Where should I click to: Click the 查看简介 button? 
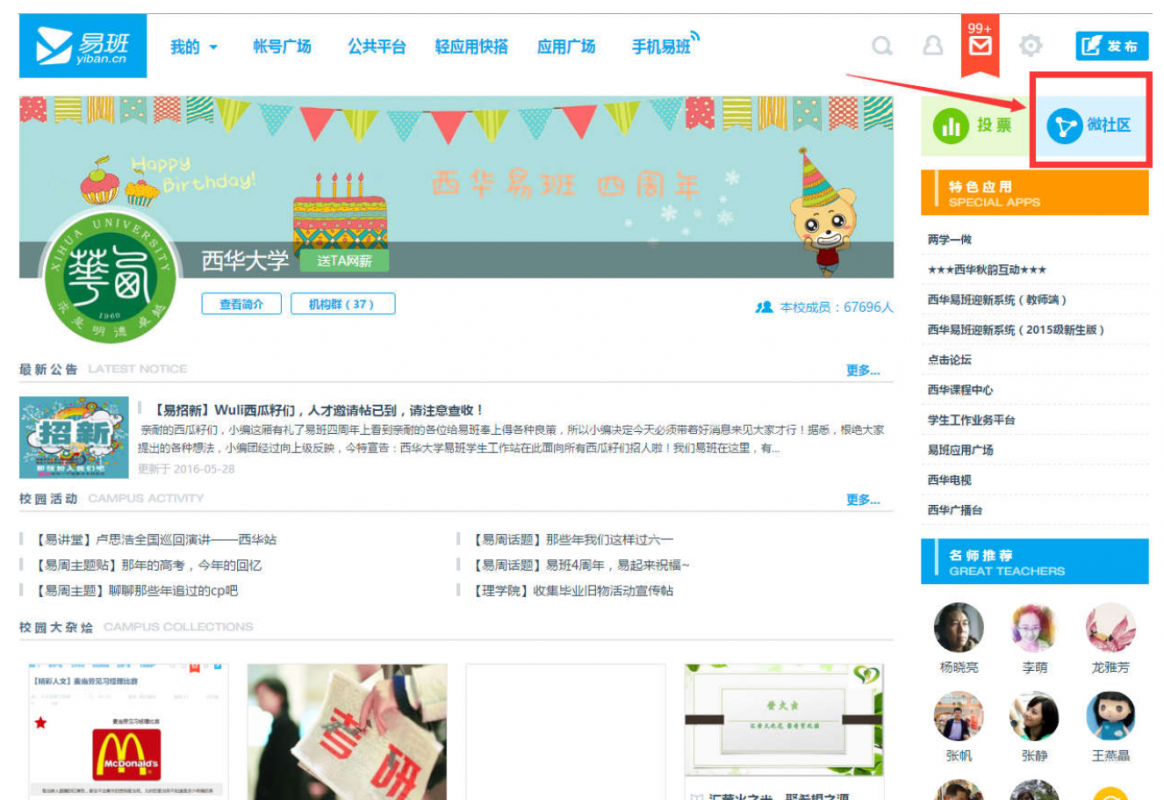point(241,304)
